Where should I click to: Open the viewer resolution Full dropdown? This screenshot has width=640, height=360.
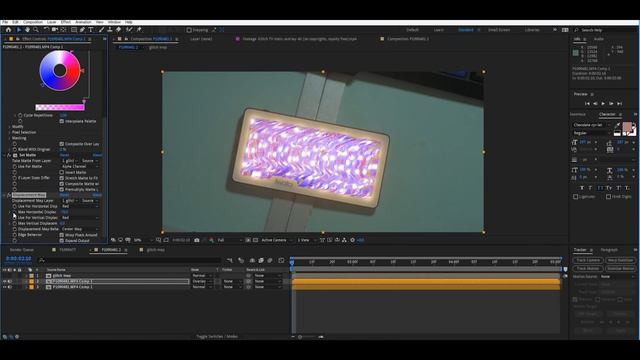coord(229,240)
